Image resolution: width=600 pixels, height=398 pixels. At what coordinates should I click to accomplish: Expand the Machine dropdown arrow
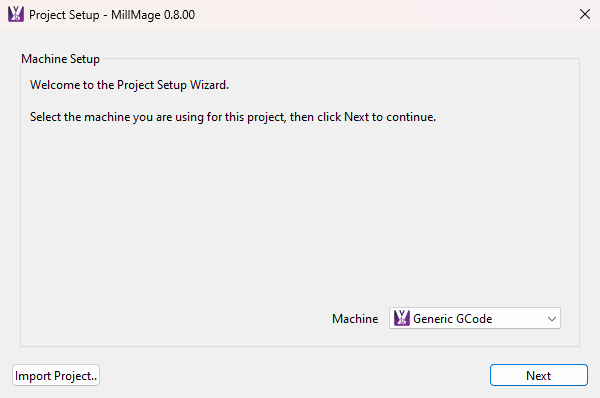point(551,318)
